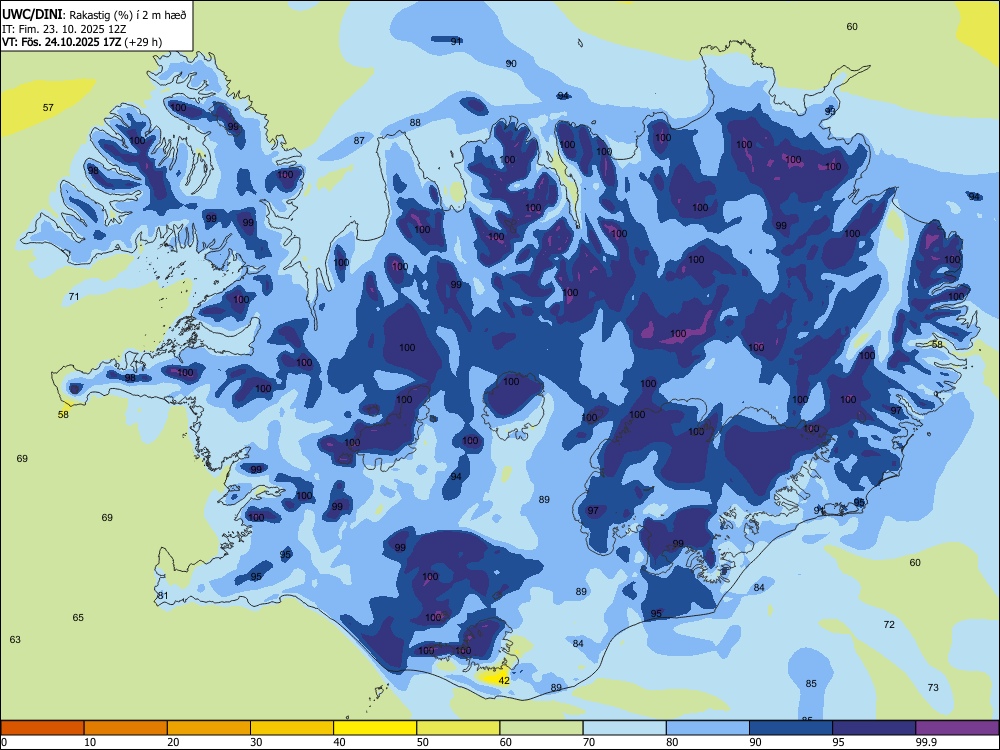Click the '91' value on the map

click(456, 41)
